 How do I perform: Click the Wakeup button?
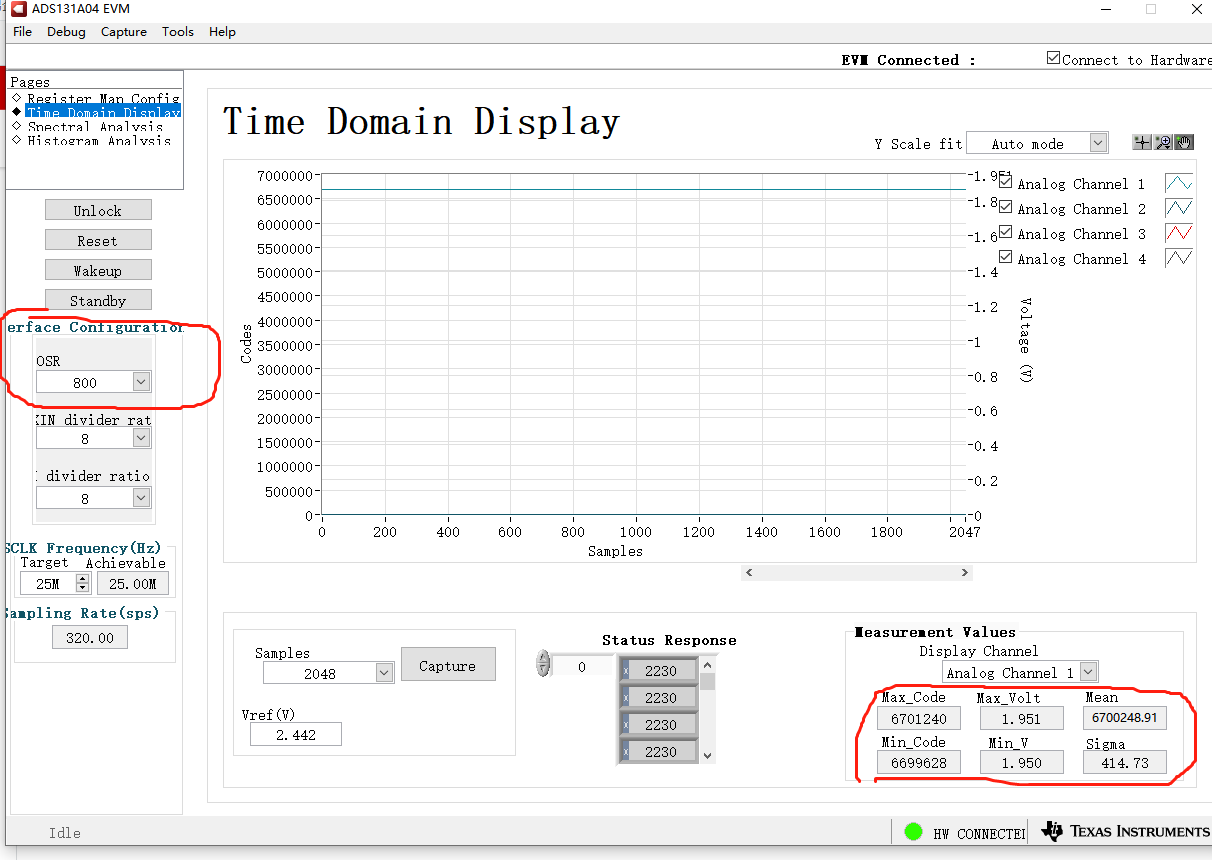[98, 270]
